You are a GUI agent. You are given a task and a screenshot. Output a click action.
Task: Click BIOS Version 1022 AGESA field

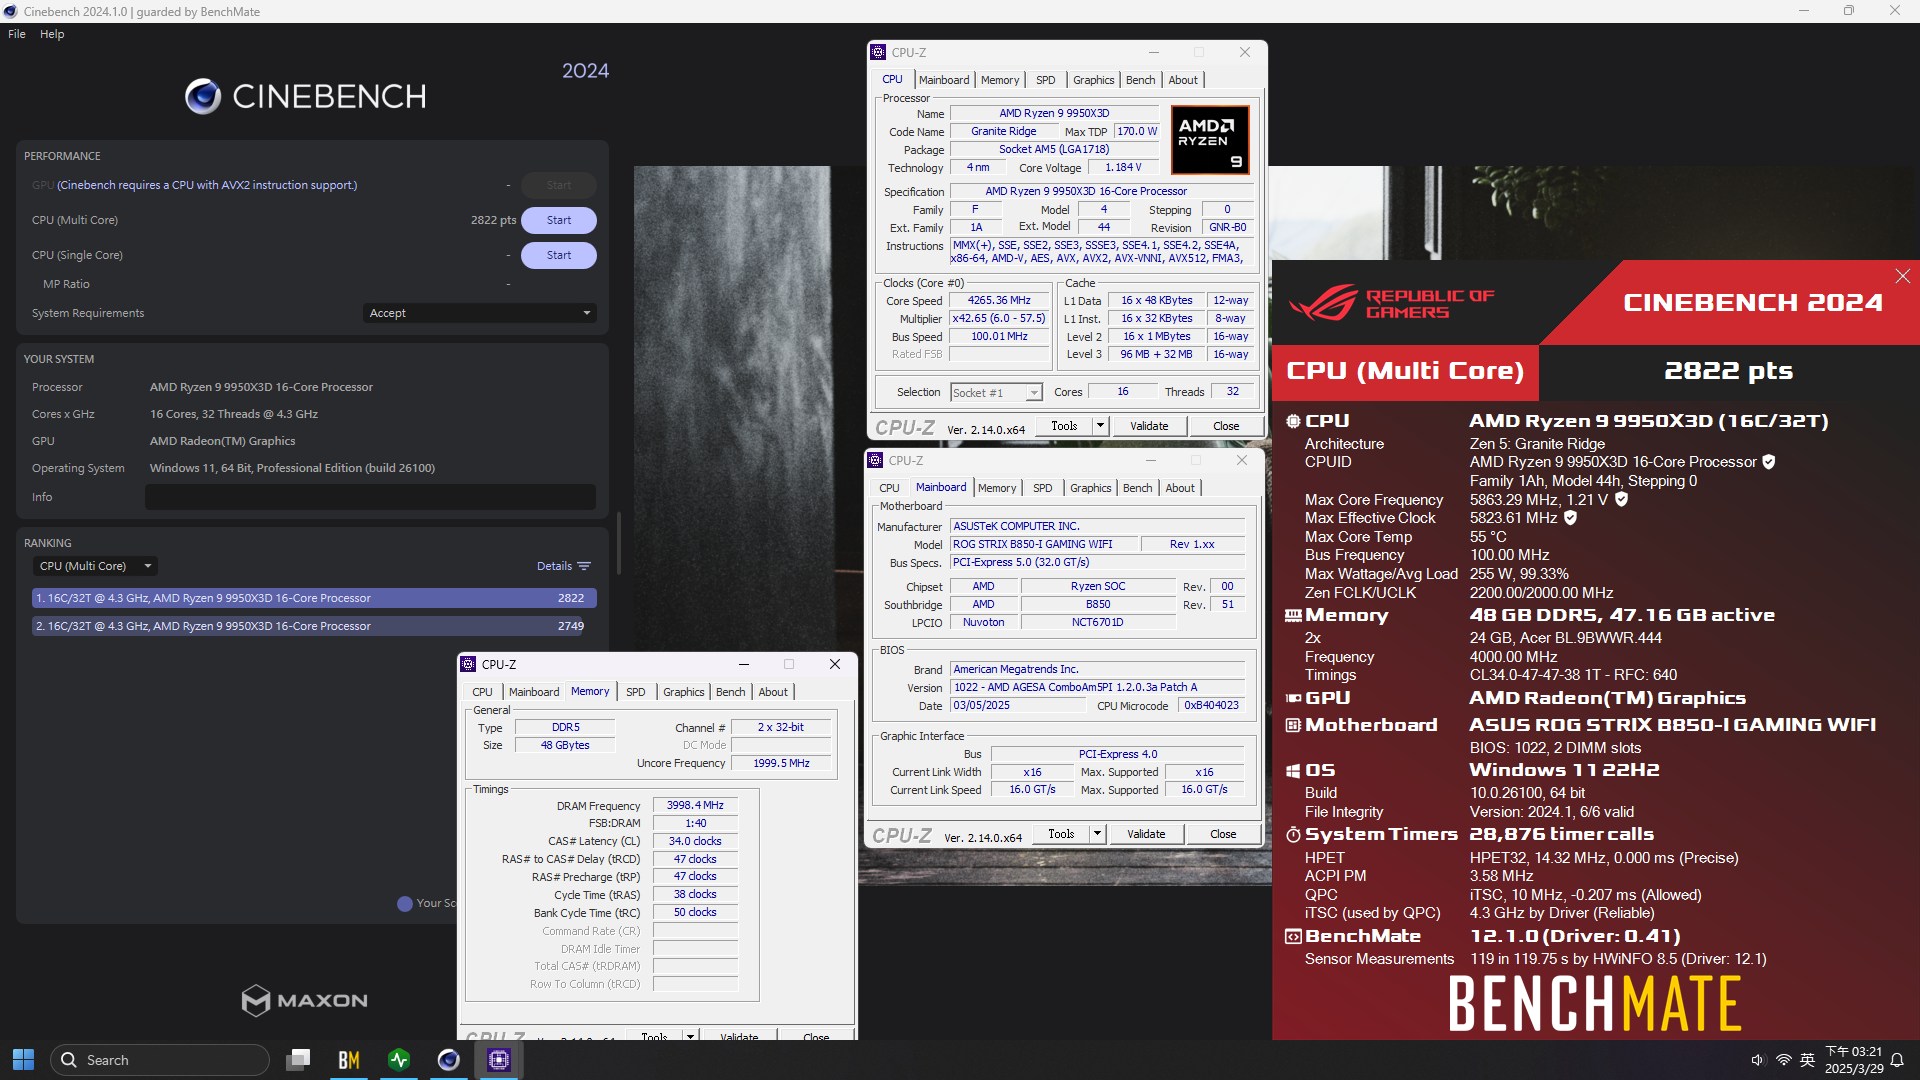pyautogui.click(x=1097, y=688)
